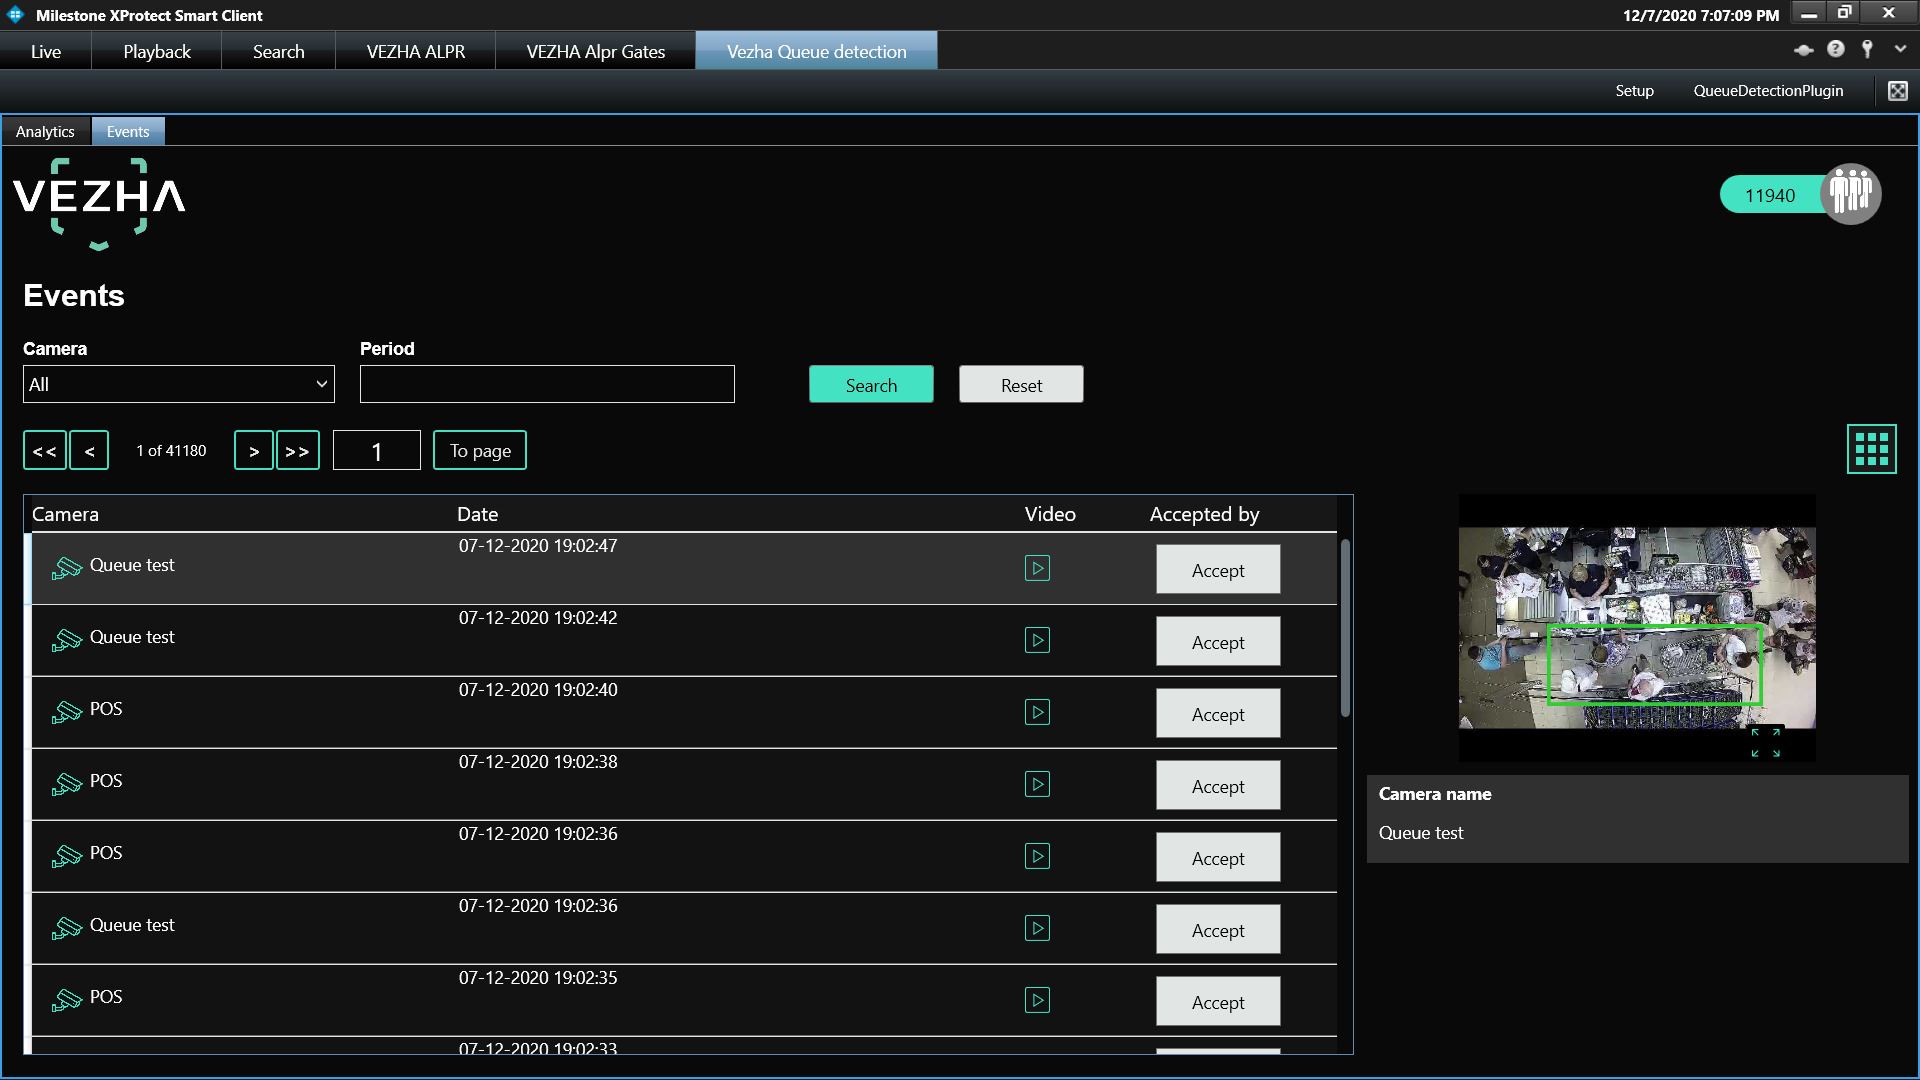This screenshot has width=1920, height=1080.
Task: Click the Setup button
Action: (x=1634, y=90)
